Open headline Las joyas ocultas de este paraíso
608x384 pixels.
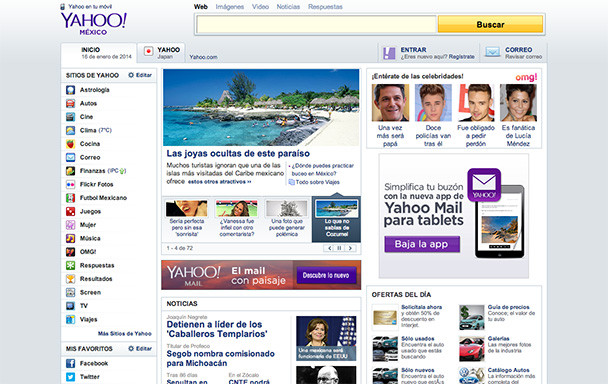[238, 154]
